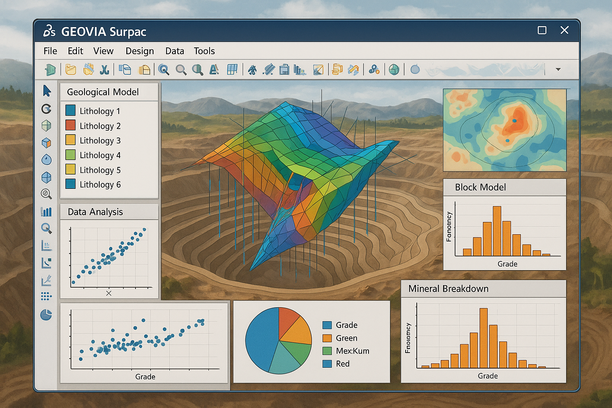The height and width of the screenshot is (408, 612).
Task: Open the Design menu
Action: [139, 50]
